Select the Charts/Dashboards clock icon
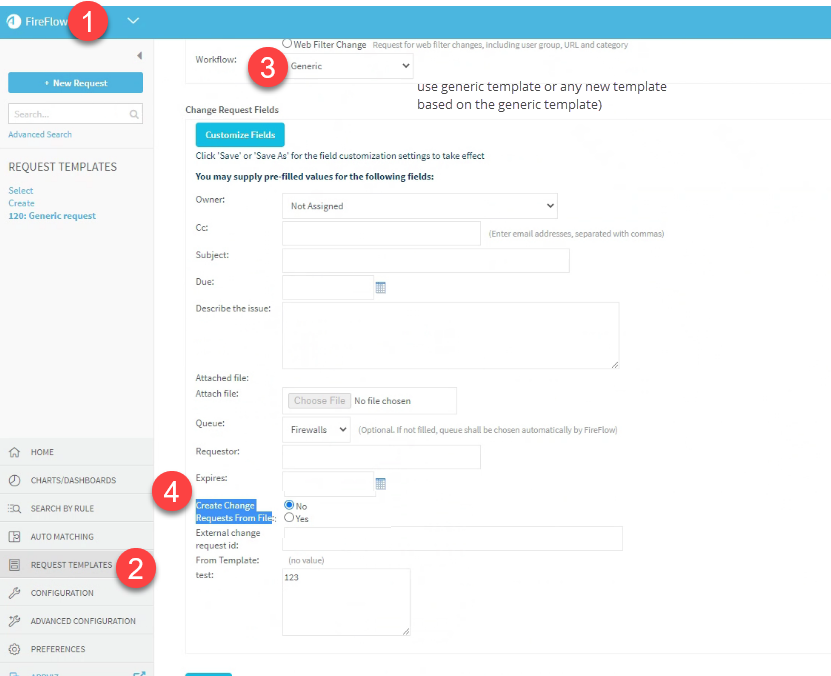 16,480
